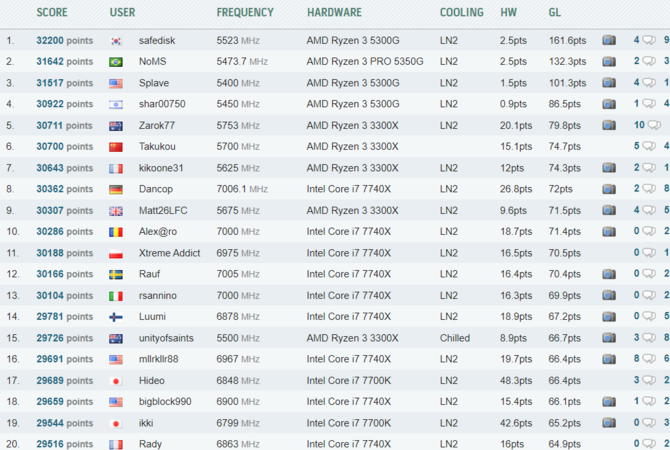The height and width of the screenshot is (450, 670).
Task: Open the comment bubble in Takukou's row
Action: point(649,147)
